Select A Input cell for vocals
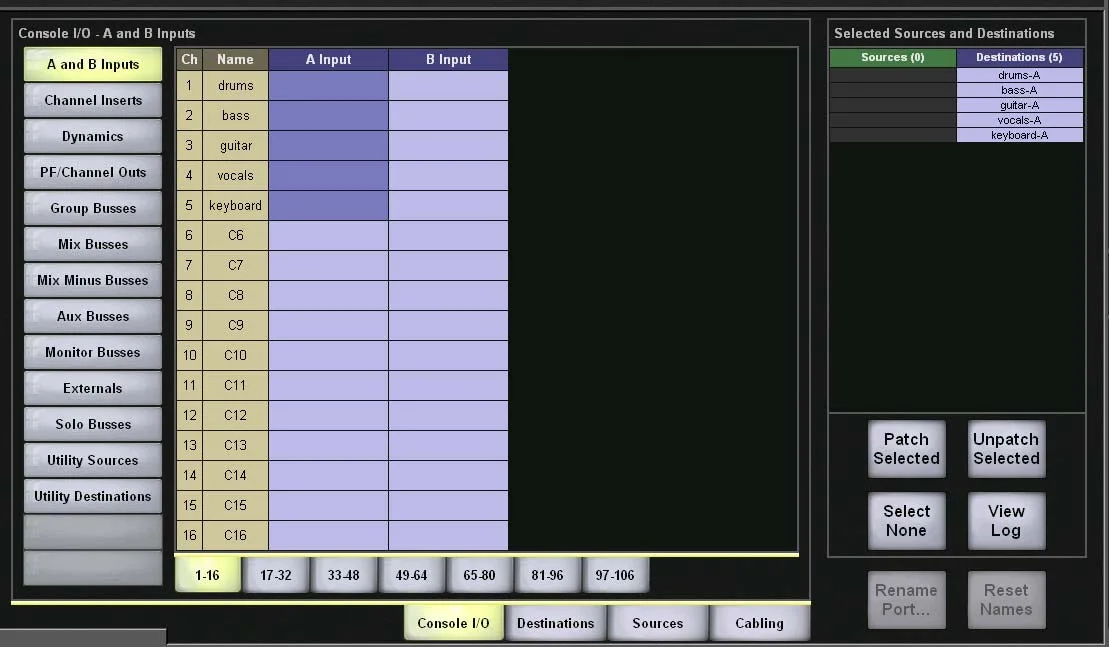Image resolution: width=1109 pixels, height=647 pixels. click(x=328, y=175)
